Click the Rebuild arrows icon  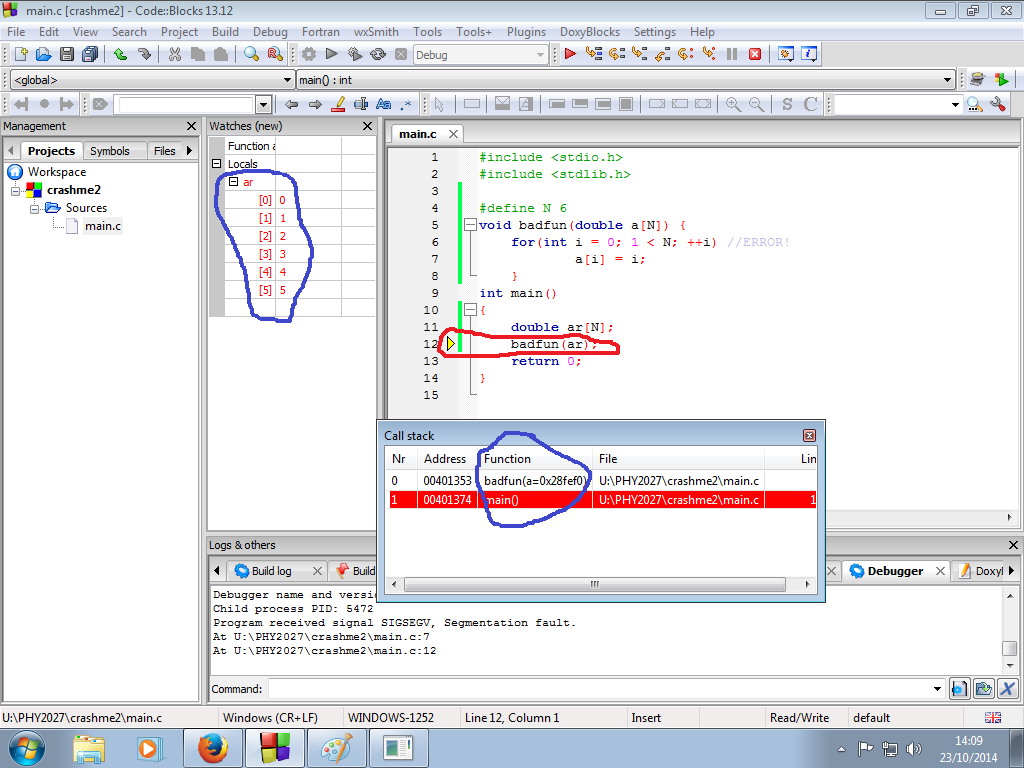(x=377, y=54)
